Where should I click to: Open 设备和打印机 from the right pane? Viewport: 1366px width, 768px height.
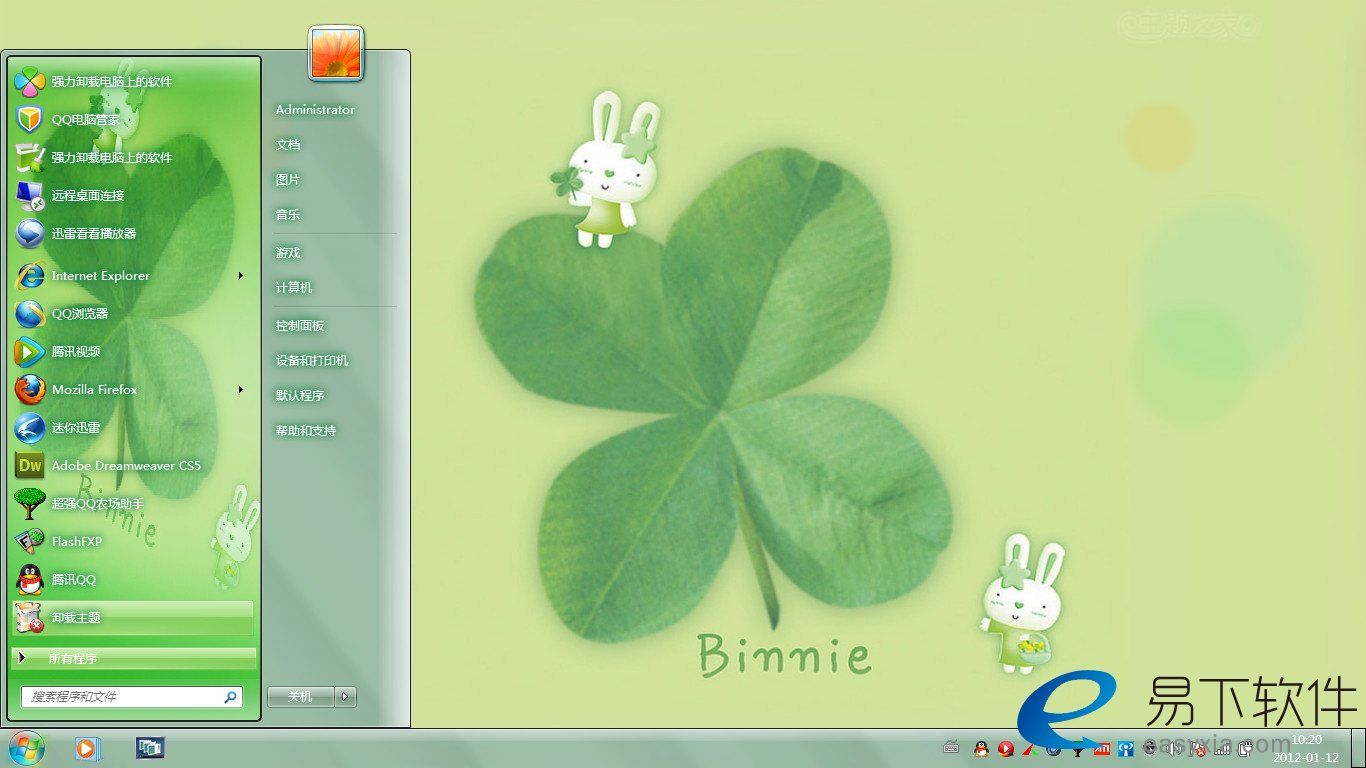312,361
